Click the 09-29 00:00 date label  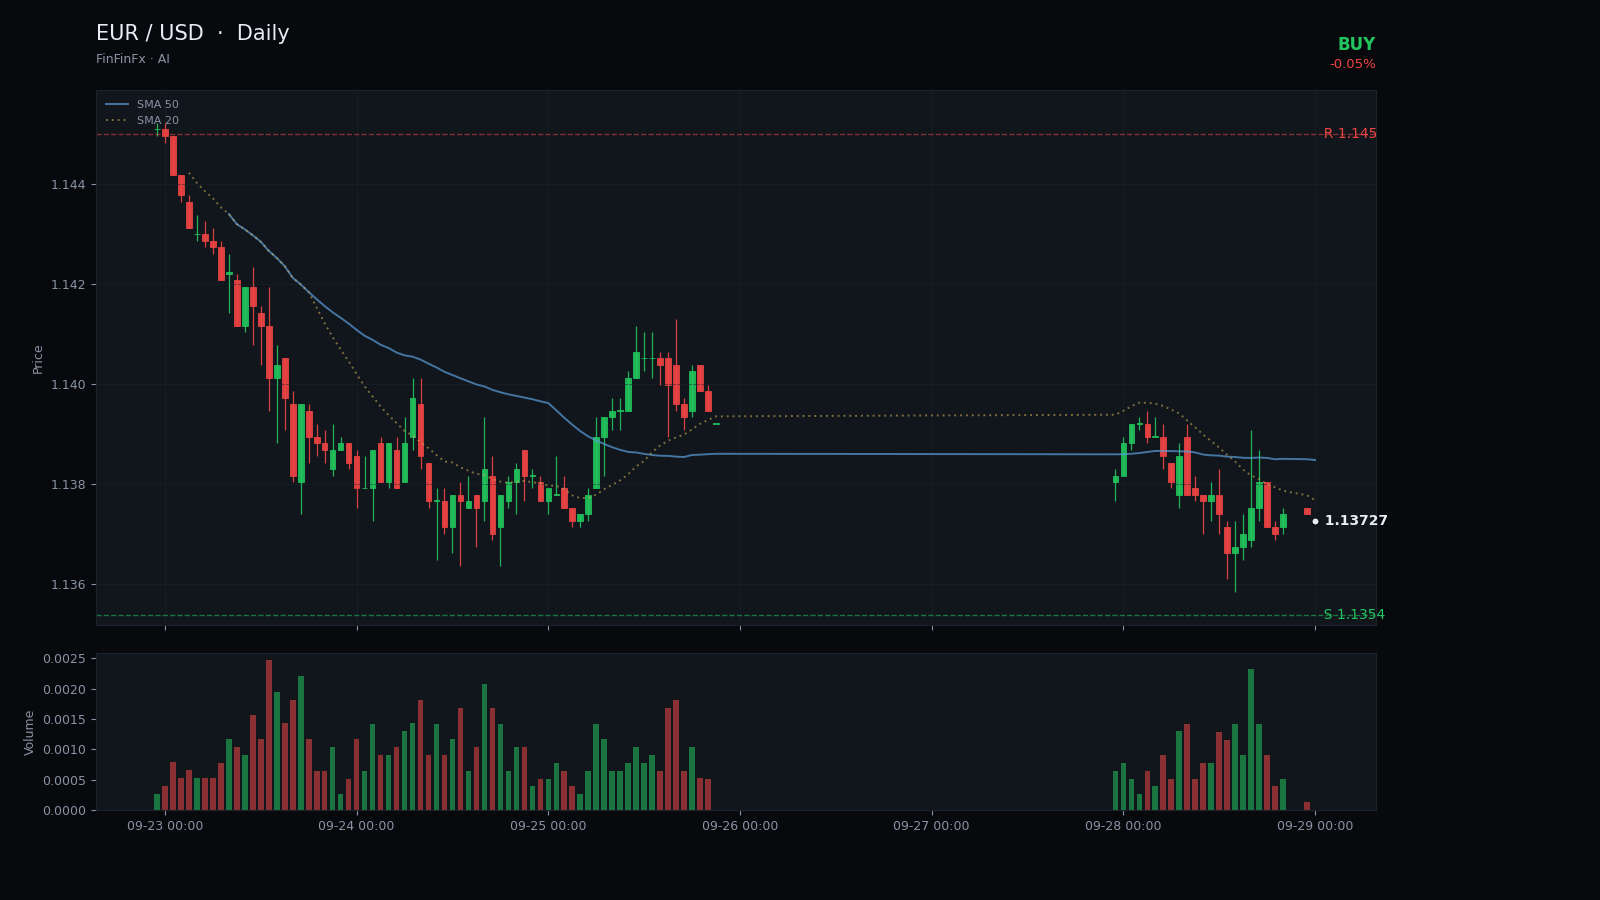coord(1315,826)
